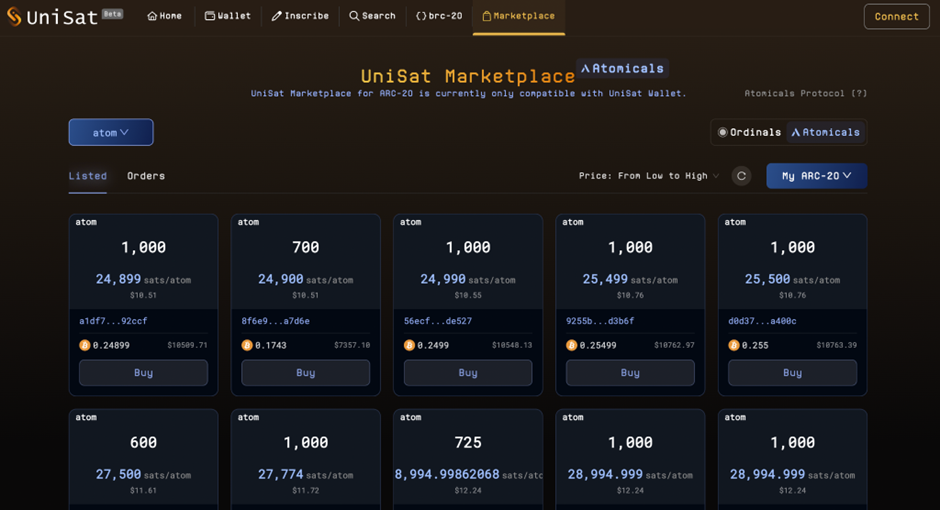Click the 27,774 sats/atom price text
This screenshot has height=510, width=940.
(306, 475)
